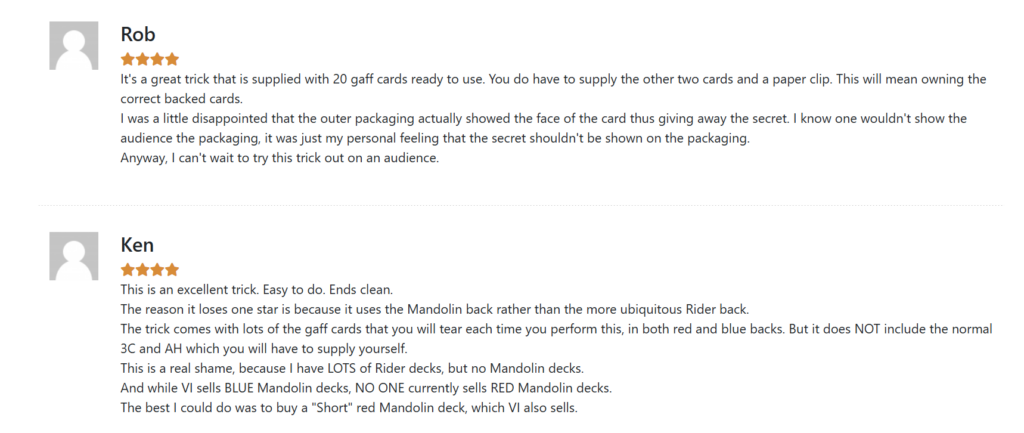1024x433 pixels.
Task: Click the first star in Rob's rating
Action: [127, 59]
